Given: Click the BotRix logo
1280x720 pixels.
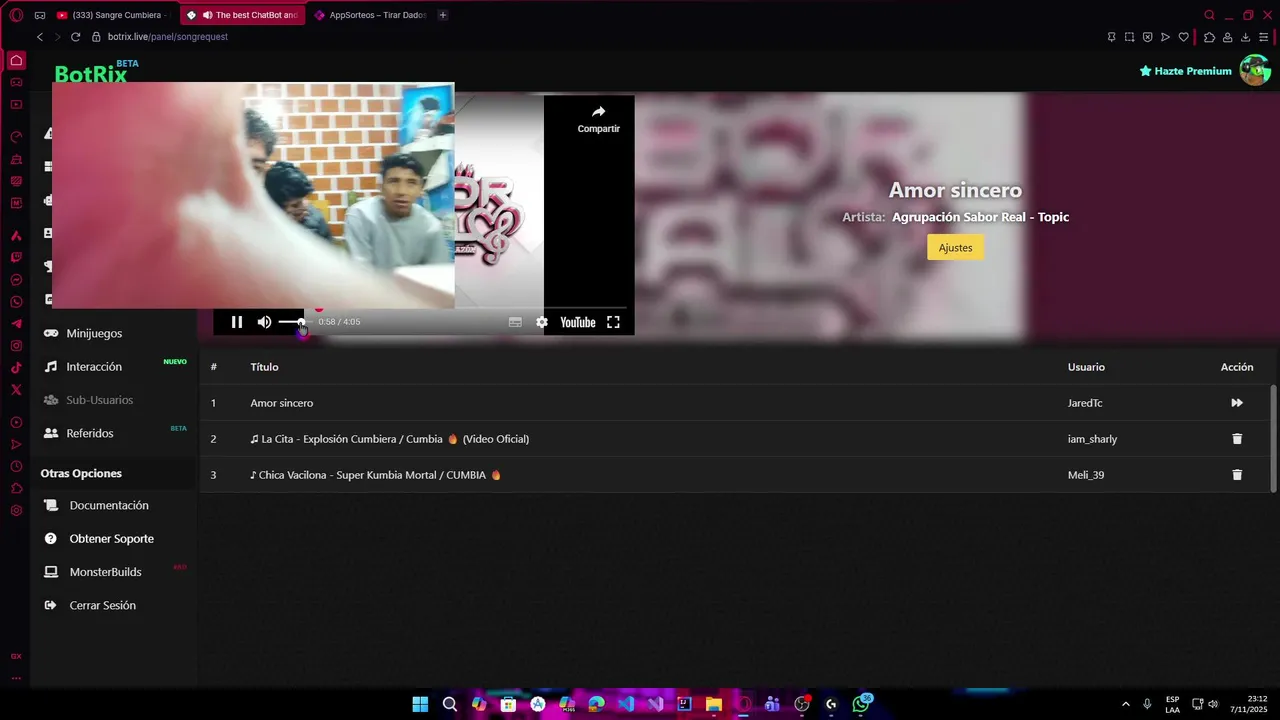Looking at the screenshot, I should (91, 74).
